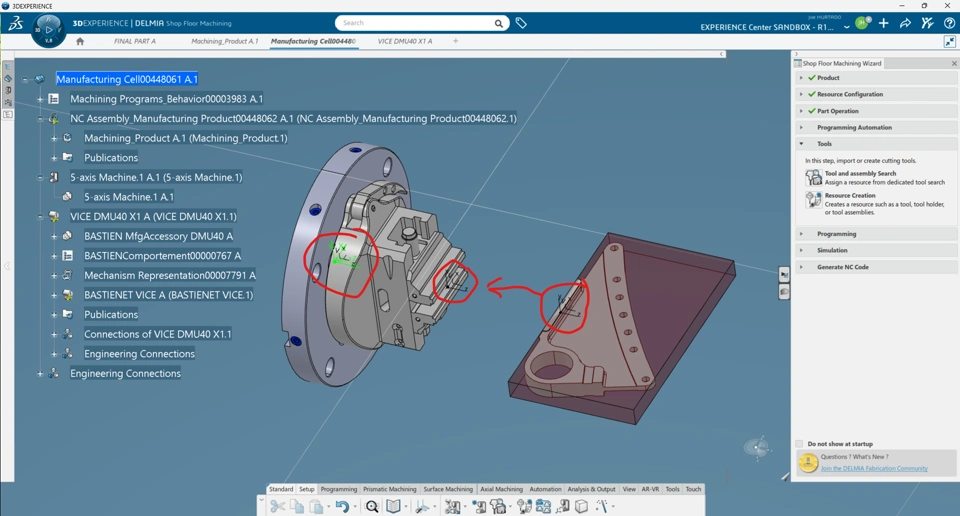Click Resource Creation text in wizard
The height and width of the screenshot is (516, 960).
click(x=850, y=196)
